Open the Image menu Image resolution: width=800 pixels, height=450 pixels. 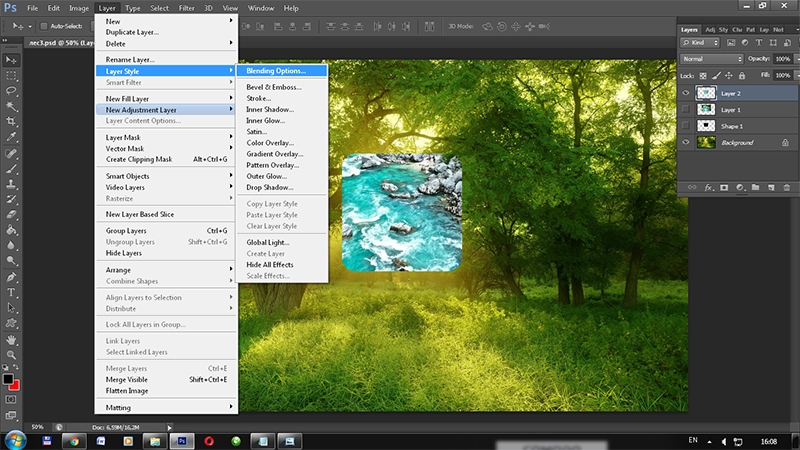pos(79,8)
